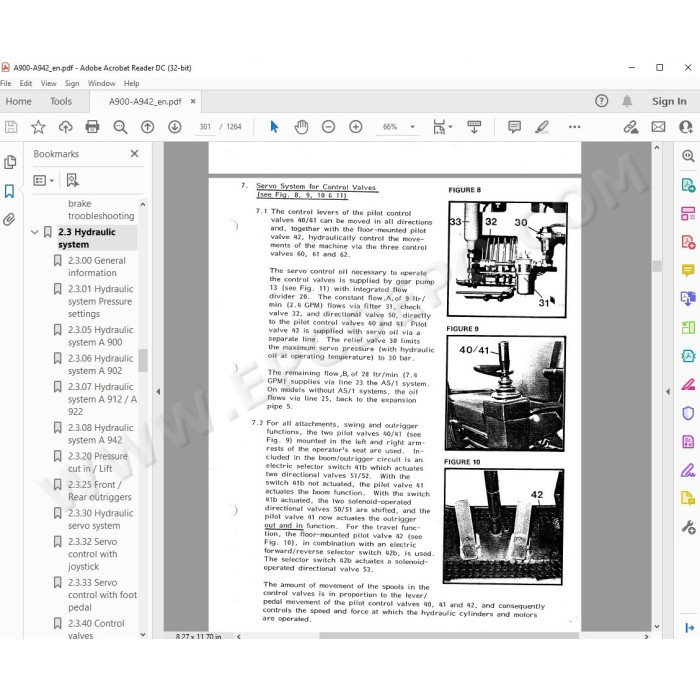Image resolution: width=700 pixels, height=700 pixels.
Task: Switch to the Home tab
Action: point(18,101)
